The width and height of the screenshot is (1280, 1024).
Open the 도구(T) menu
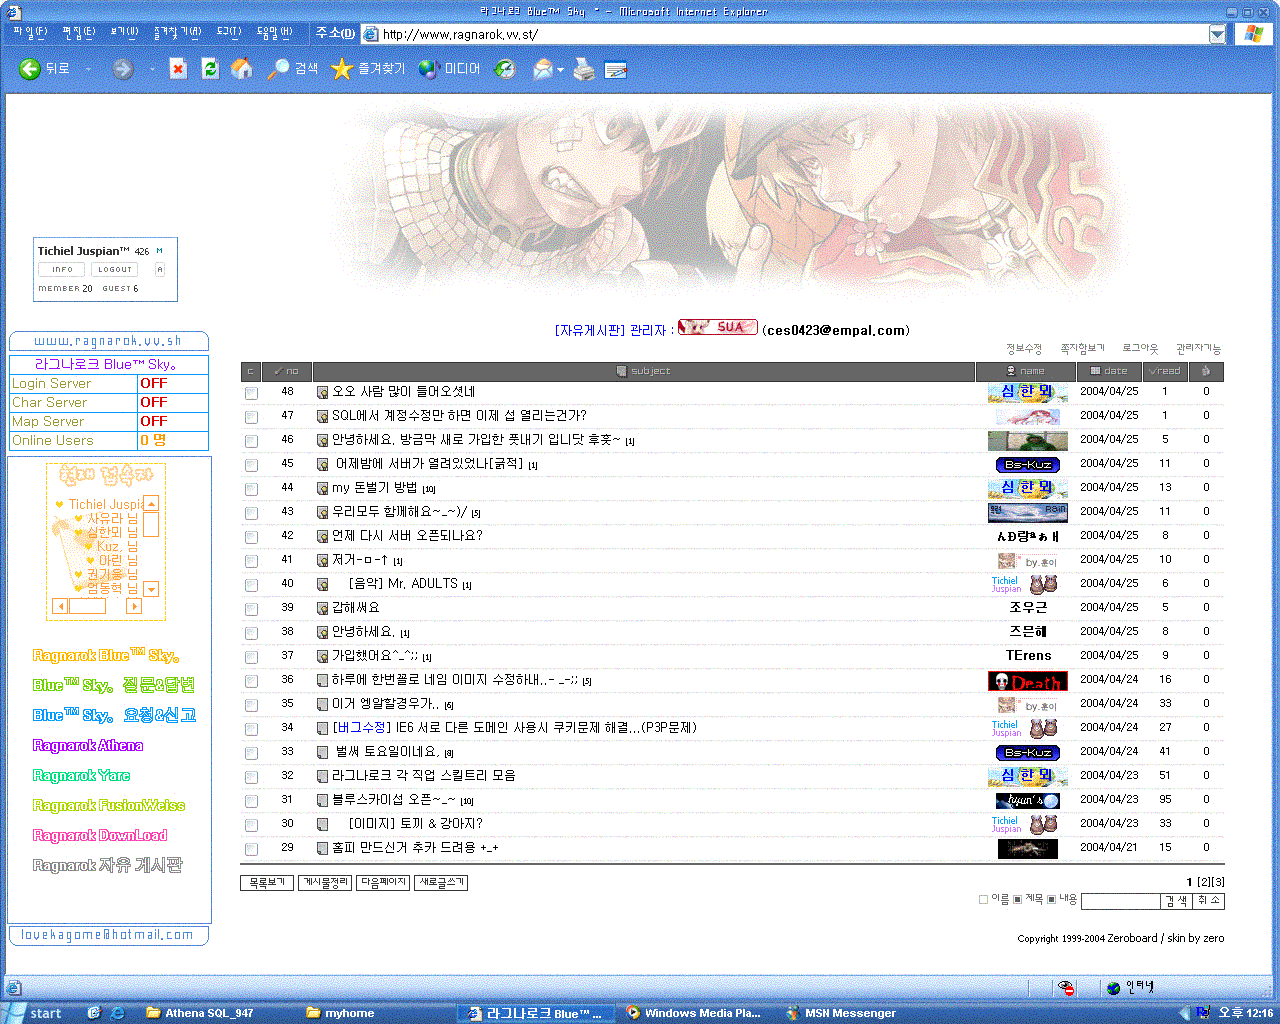pos(229,32)
